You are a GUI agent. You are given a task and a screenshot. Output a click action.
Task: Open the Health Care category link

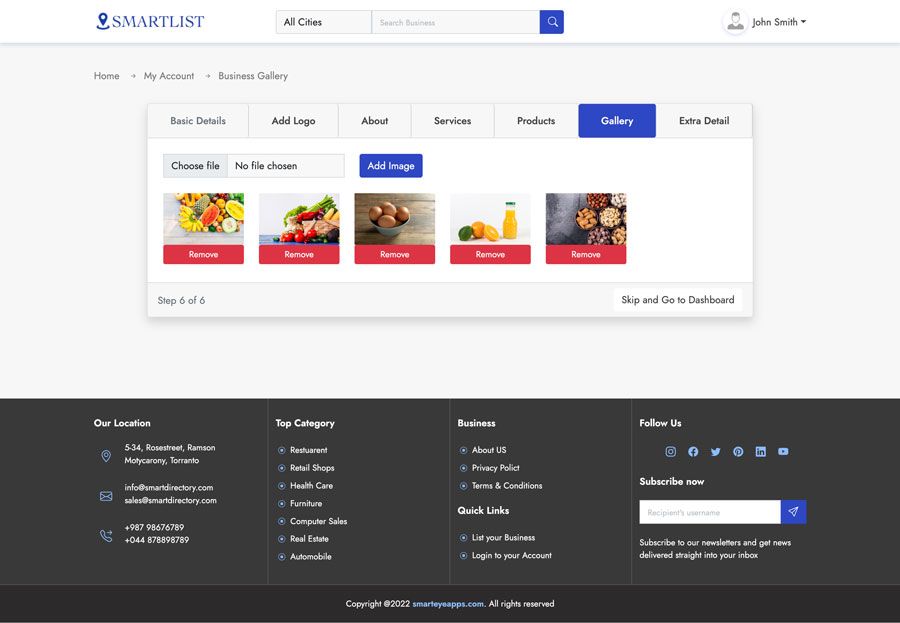point(312,486)
